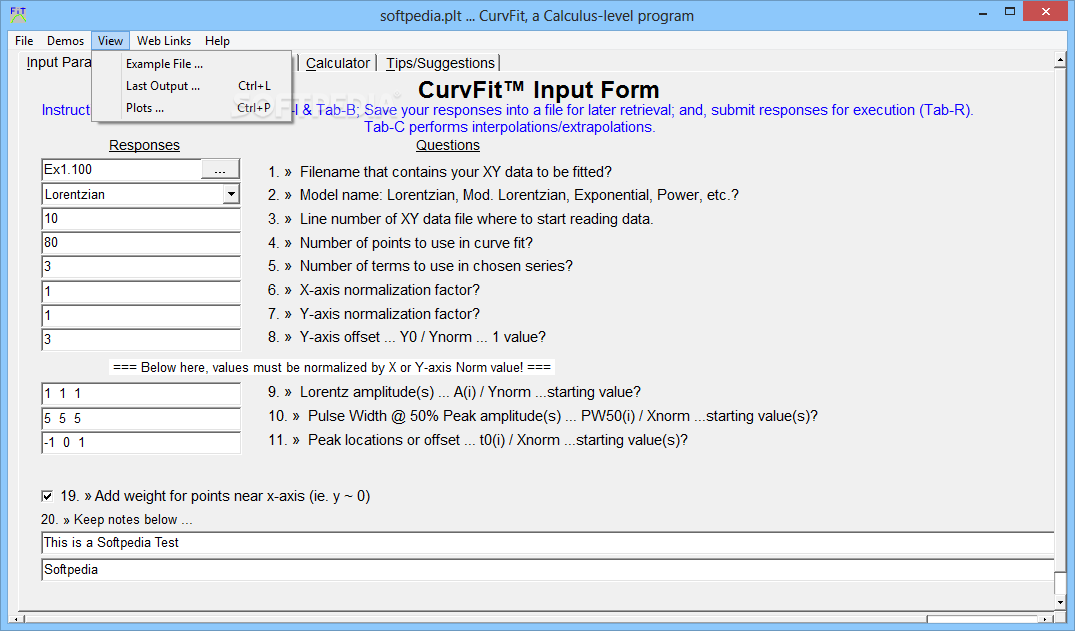Viewport: 1075px width, 631px height.
Task: Edit the start line number field showing 10
Action: tap(141, 219)
